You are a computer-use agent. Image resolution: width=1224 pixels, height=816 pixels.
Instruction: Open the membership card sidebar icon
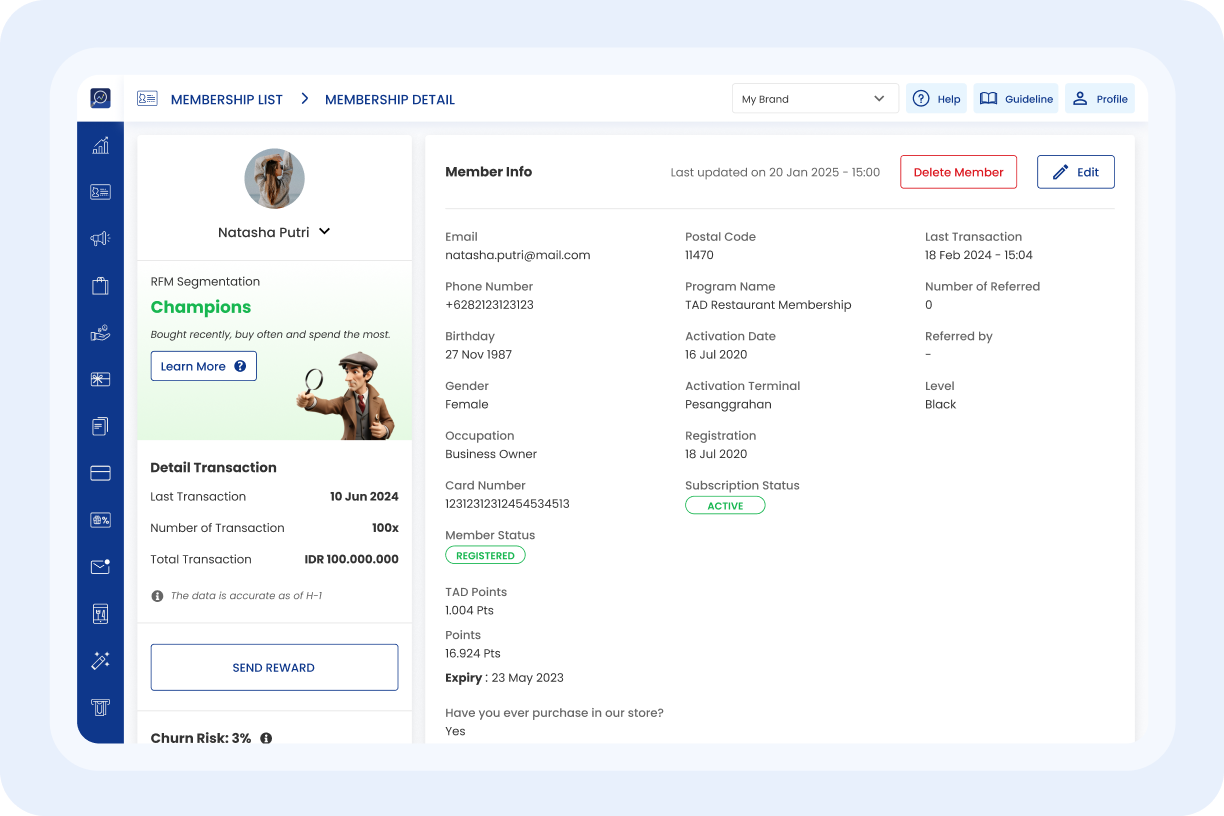[x=100, y=192]
